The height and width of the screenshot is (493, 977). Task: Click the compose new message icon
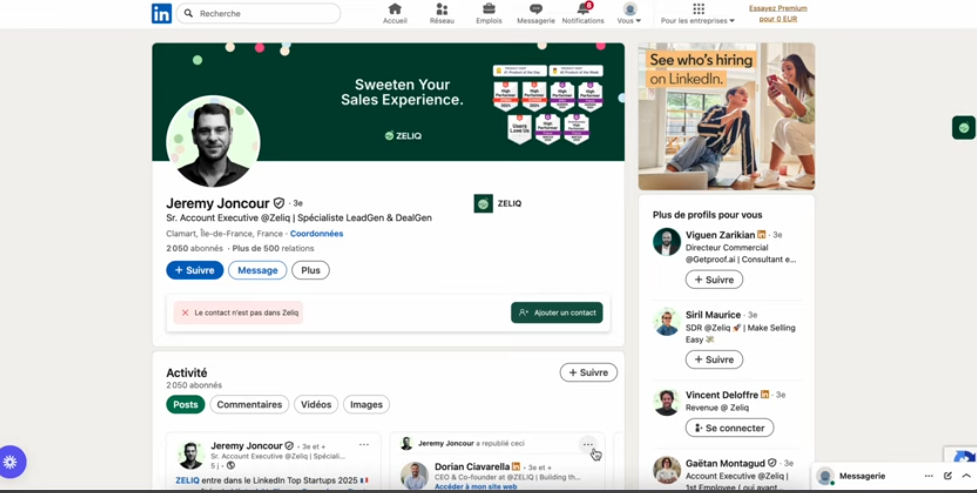[948, 476]
